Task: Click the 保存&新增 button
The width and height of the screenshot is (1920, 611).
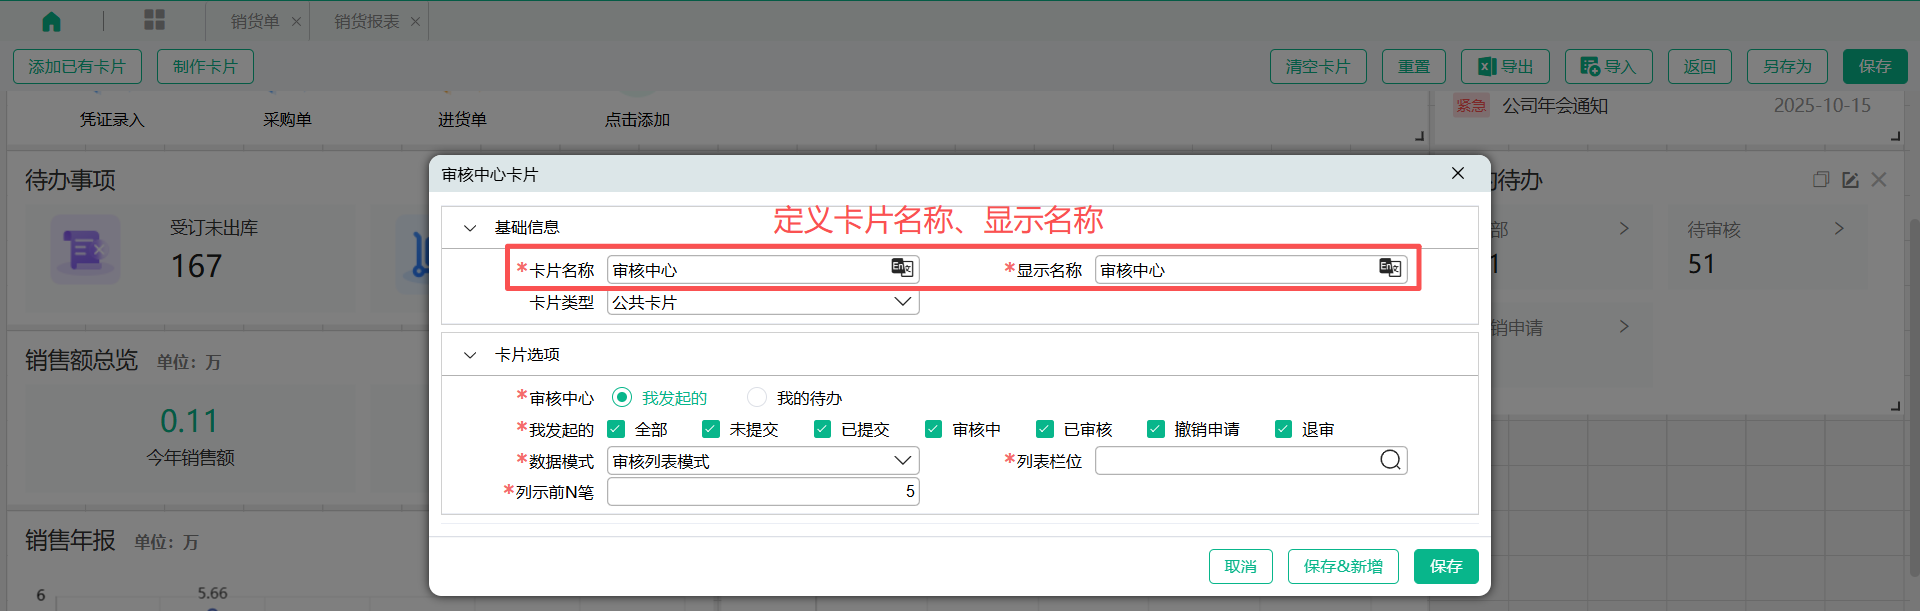Action: (x=1342, y=566)
